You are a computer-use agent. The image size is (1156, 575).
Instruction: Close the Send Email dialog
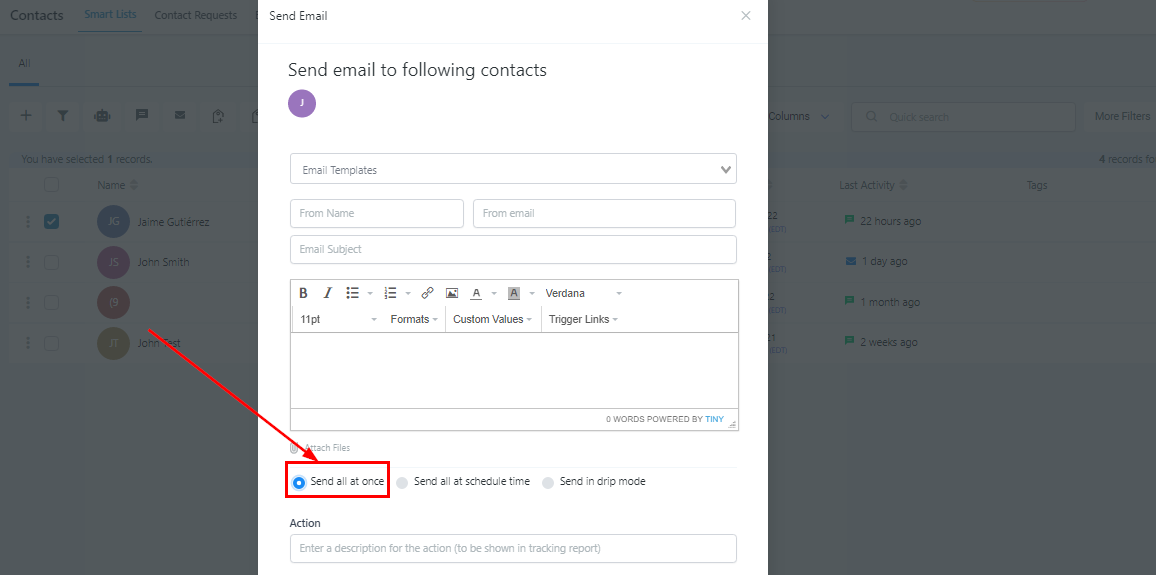[x=745, y=16]
